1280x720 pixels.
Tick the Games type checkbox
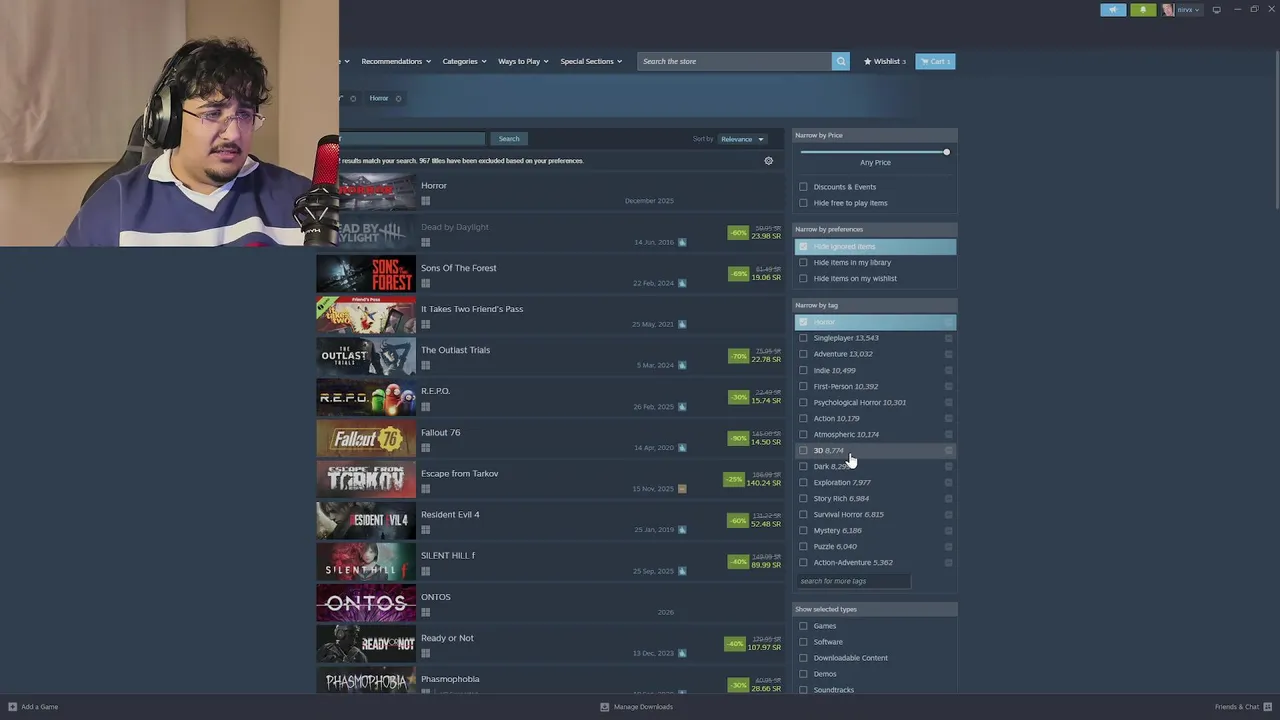803,626
